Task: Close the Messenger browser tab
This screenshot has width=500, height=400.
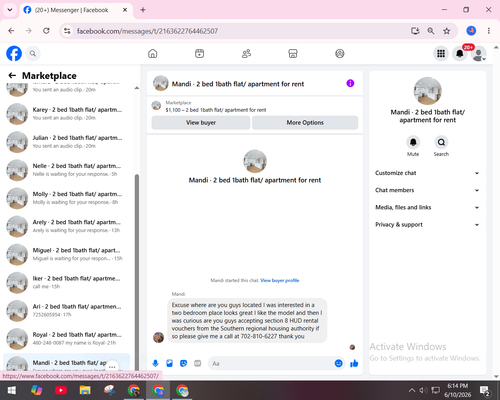Action: [x=125, y=10]
